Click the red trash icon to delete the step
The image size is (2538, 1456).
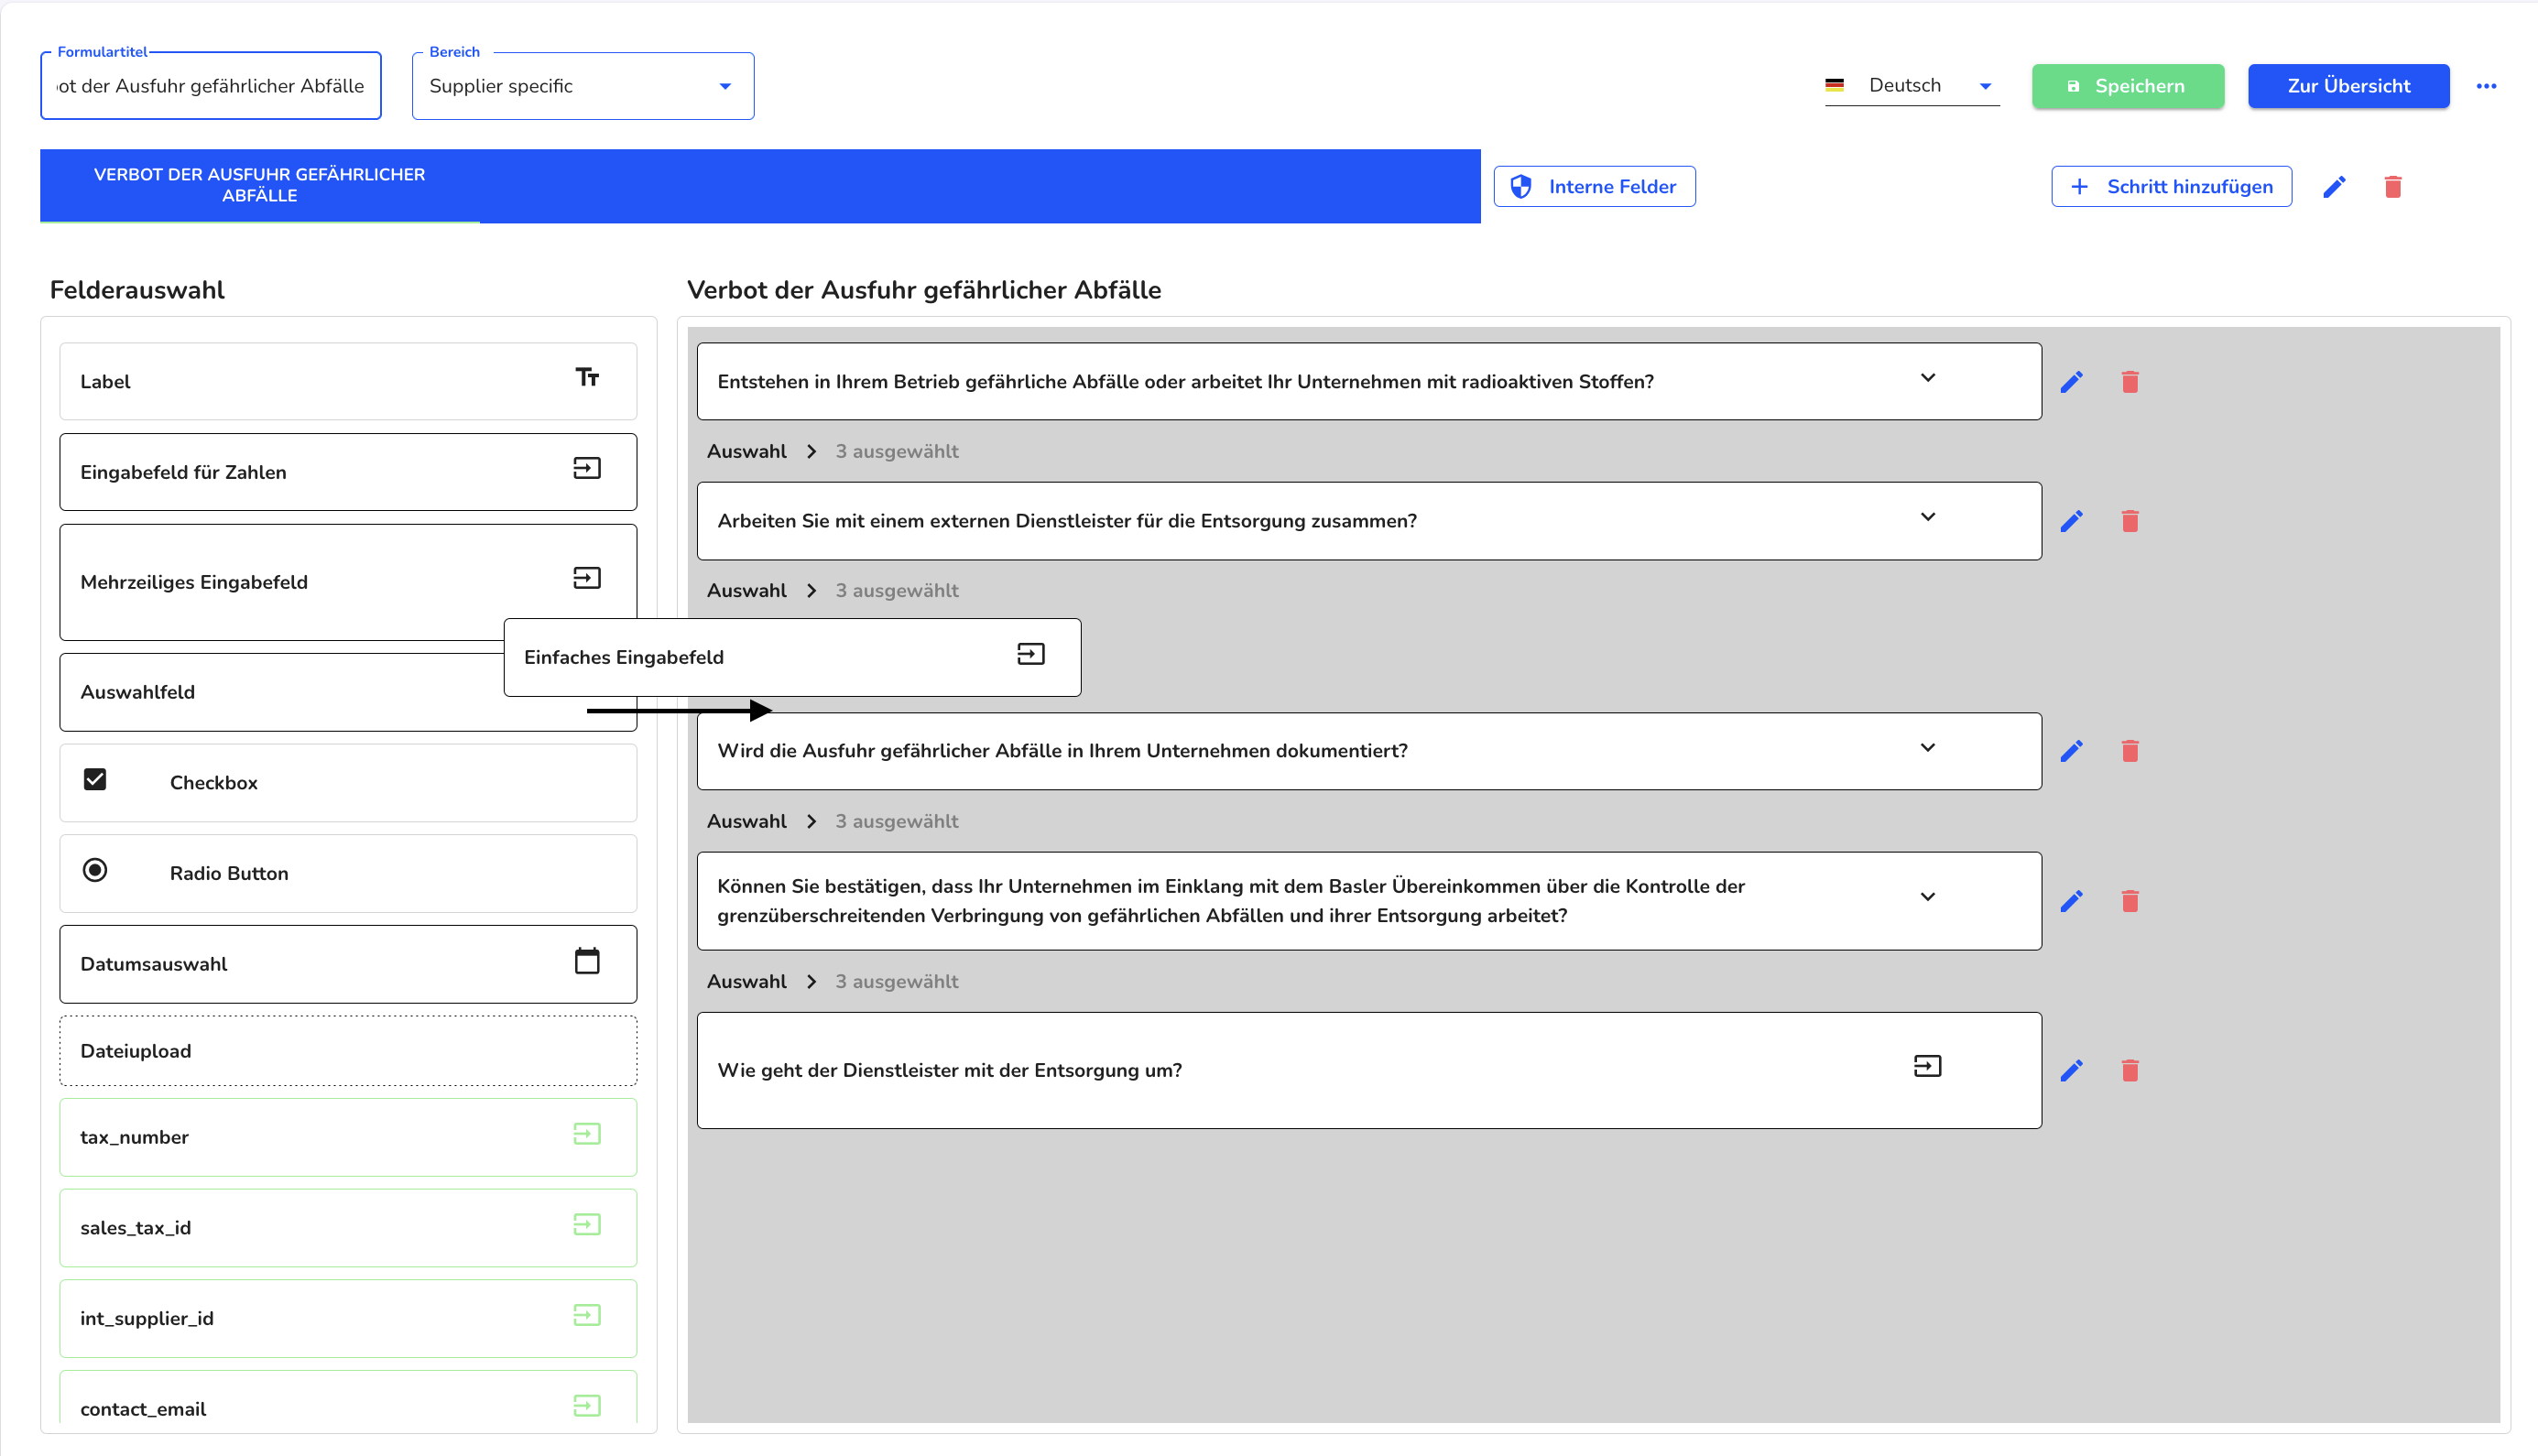(2393, 187)
